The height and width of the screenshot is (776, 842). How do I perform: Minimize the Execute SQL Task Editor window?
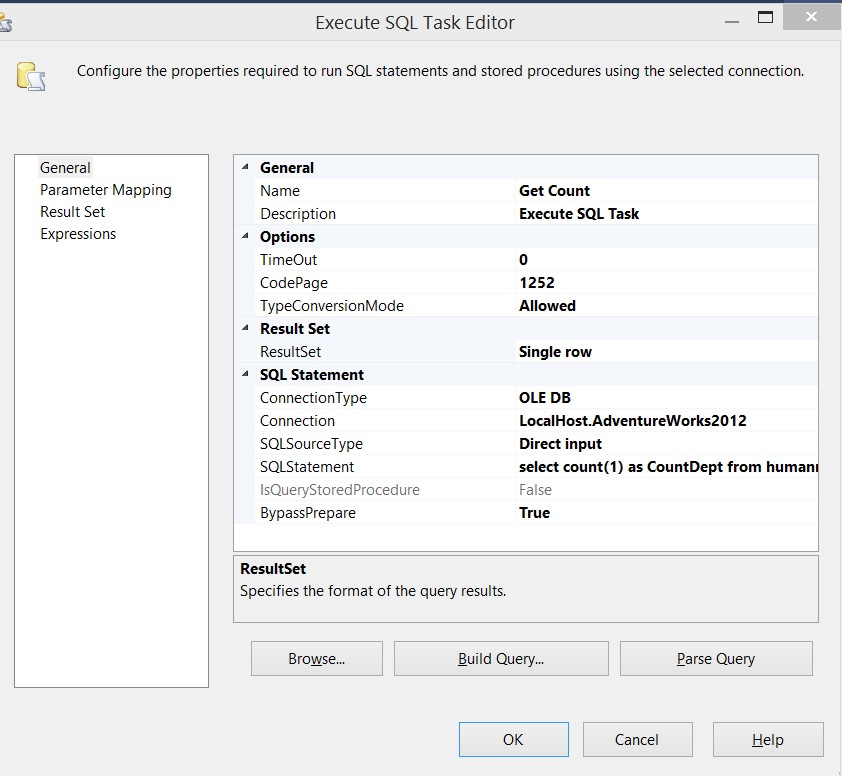[x=732, y=19]
